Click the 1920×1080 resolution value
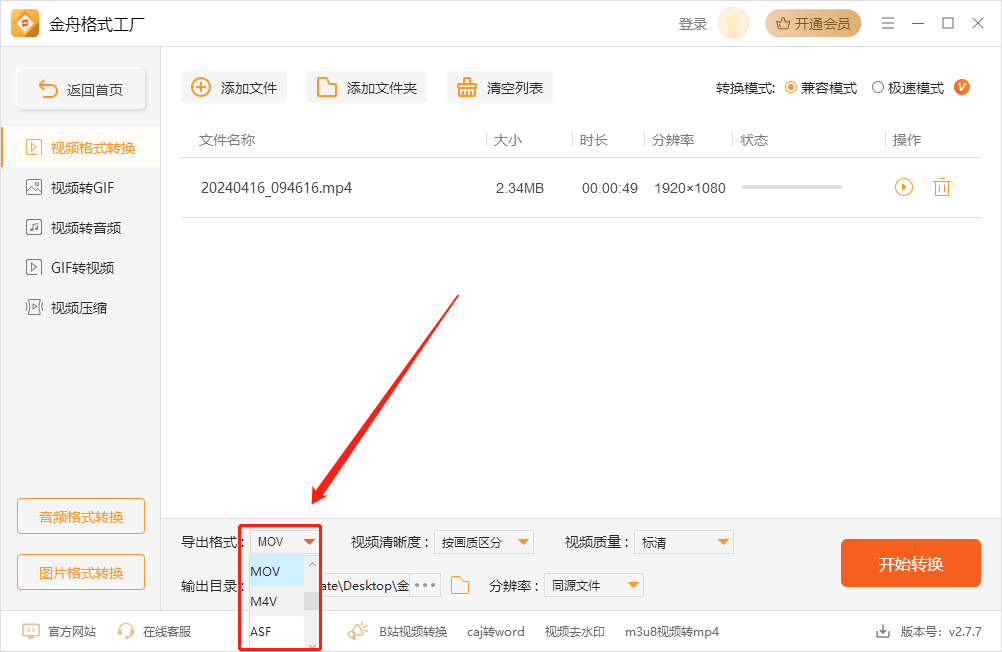The width and height of the screenshot is (1002, 652). click(x=690, y=188)
